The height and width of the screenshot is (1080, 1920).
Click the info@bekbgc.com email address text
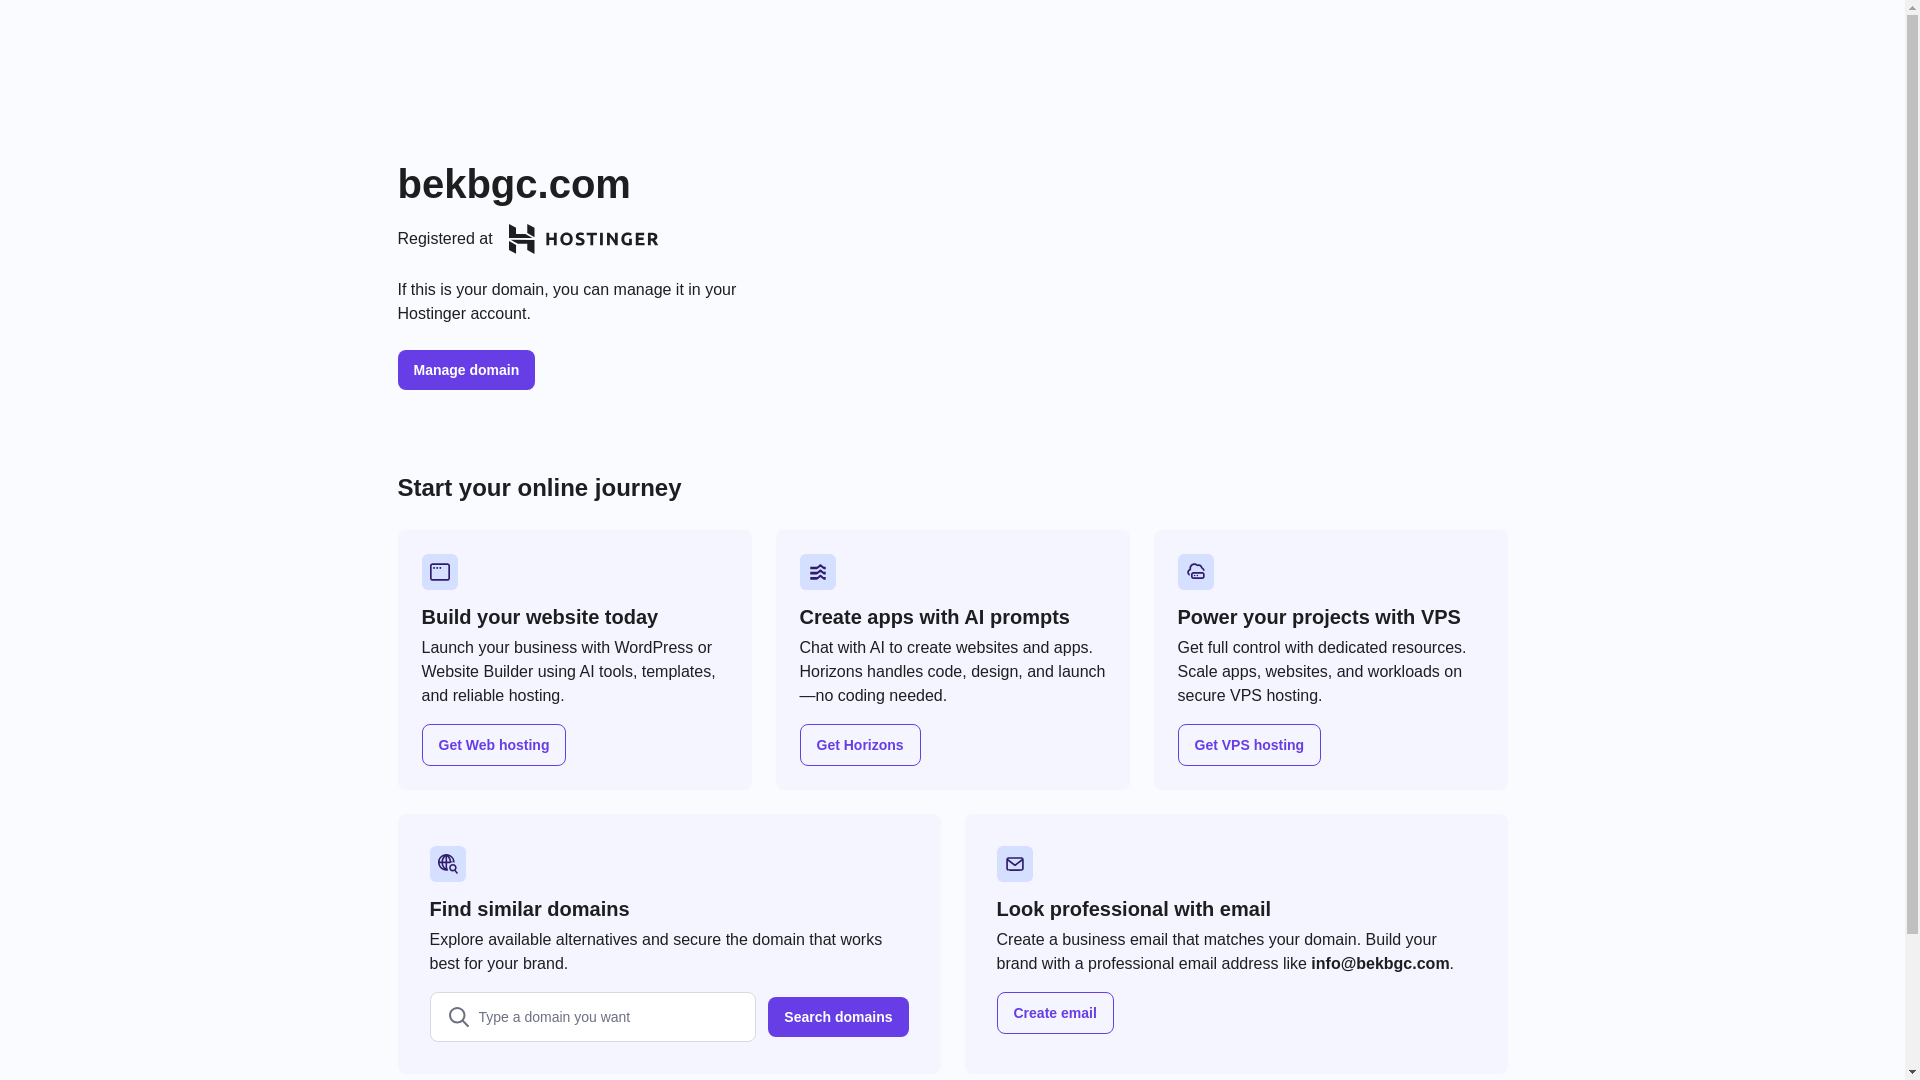(x=1379, y=964)
